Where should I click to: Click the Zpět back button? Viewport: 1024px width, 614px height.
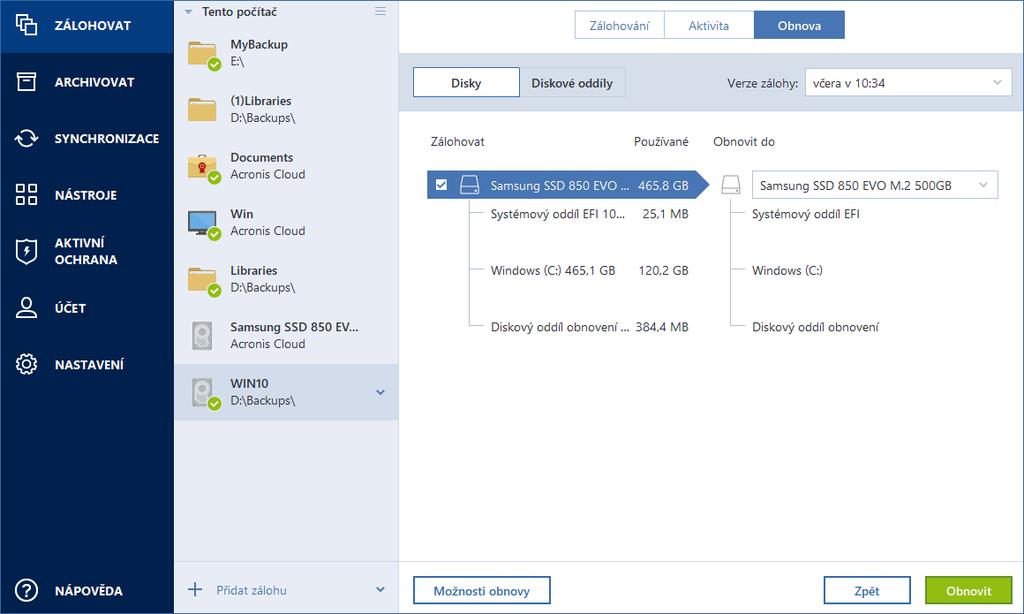point(867,590)
